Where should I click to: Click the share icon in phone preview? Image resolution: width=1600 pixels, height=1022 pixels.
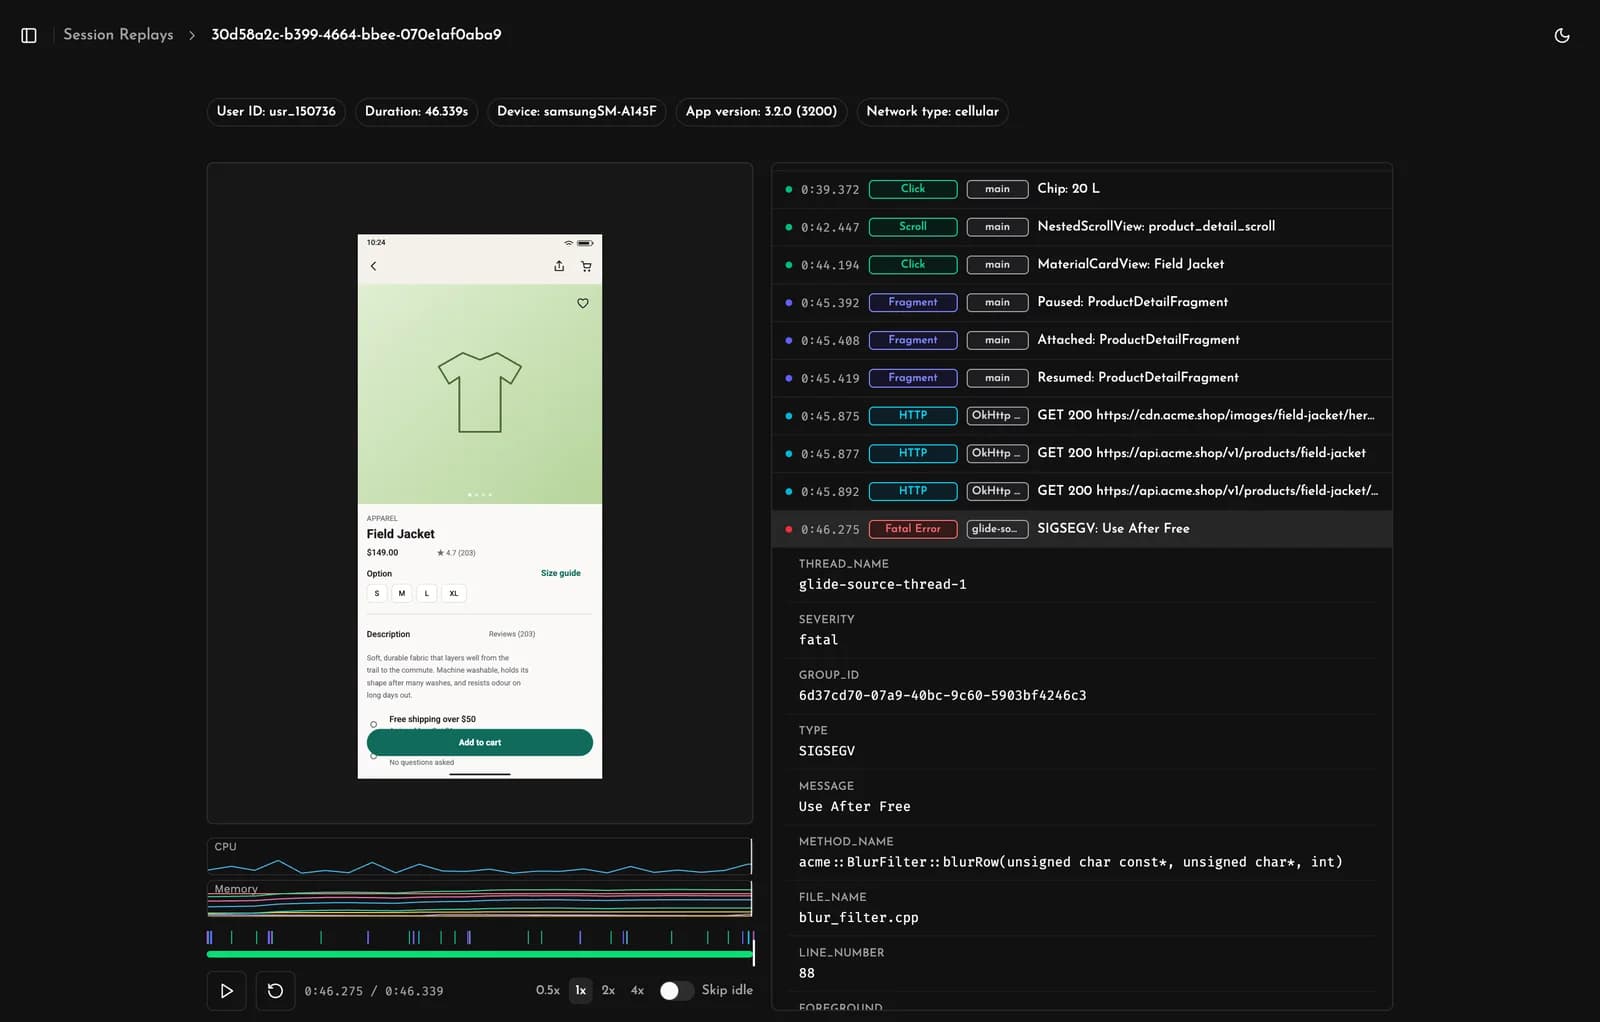tap(559, 266)
